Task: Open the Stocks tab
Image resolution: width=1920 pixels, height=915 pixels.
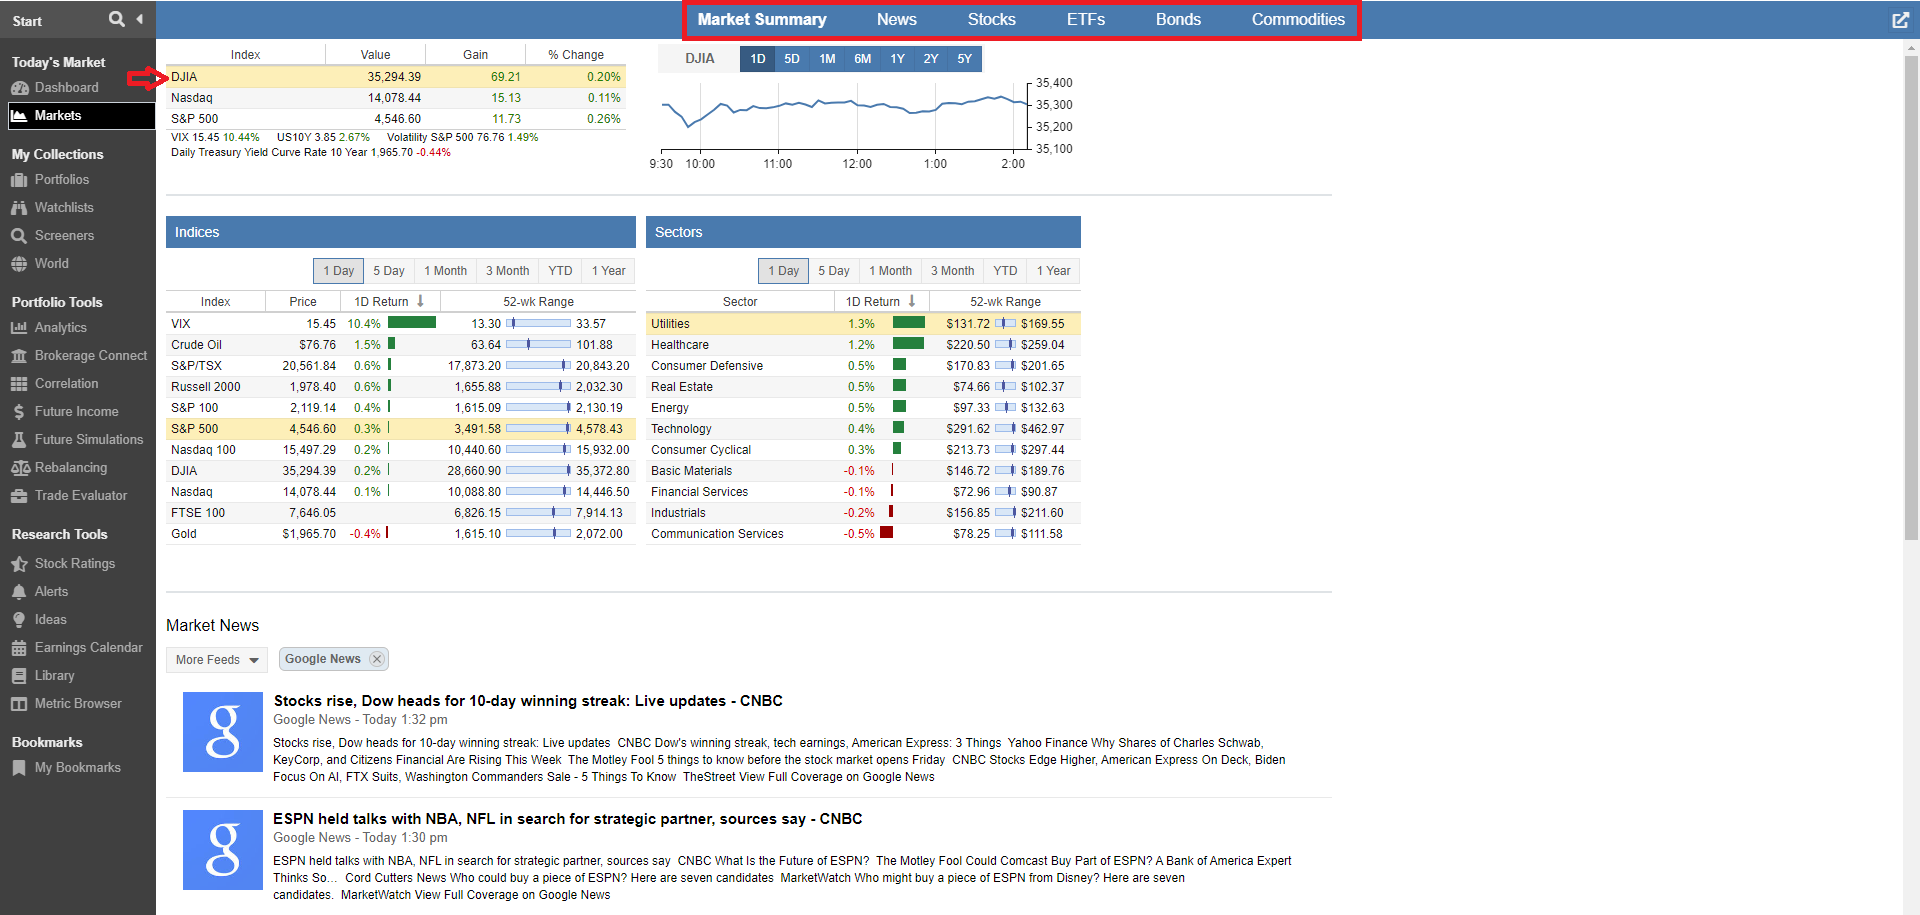Action: pyautogui.click(x=991, y=19)
